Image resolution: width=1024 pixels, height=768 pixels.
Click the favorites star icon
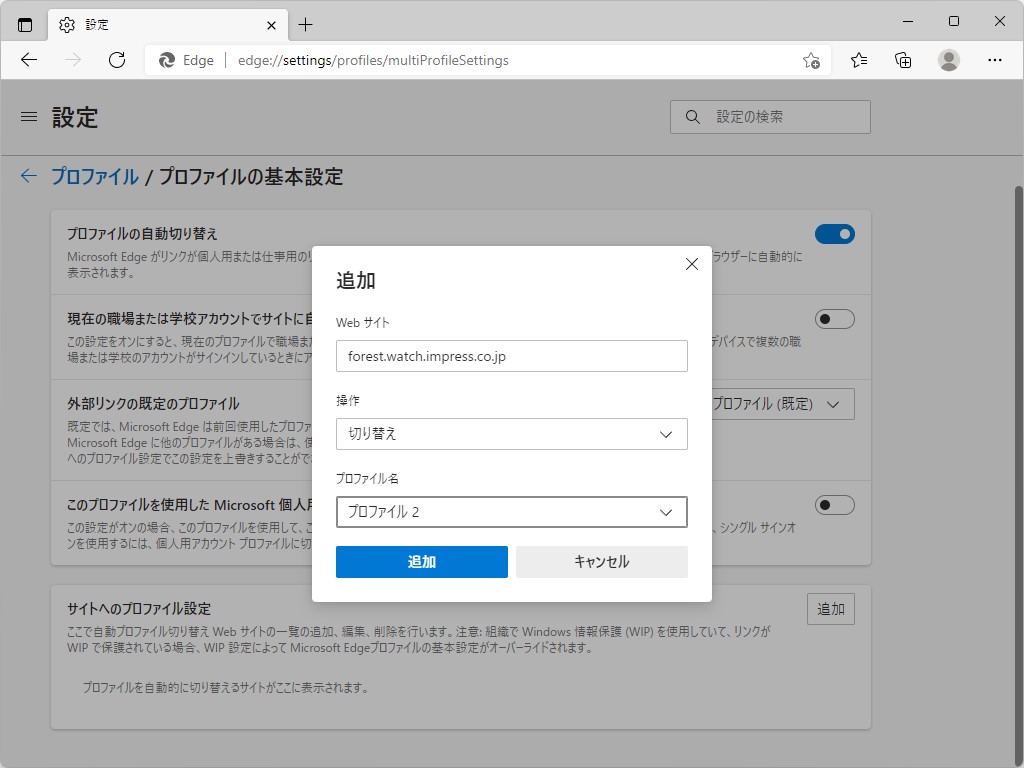click(858, 60)
